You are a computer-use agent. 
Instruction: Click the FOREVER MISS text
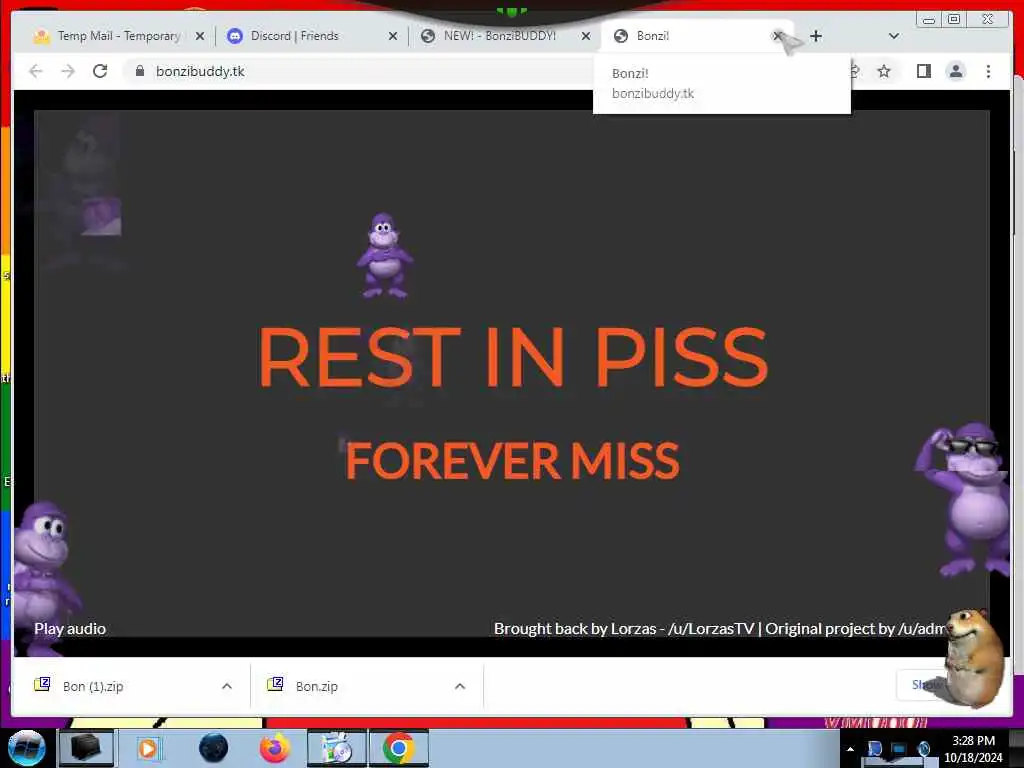tap(513, 461)
